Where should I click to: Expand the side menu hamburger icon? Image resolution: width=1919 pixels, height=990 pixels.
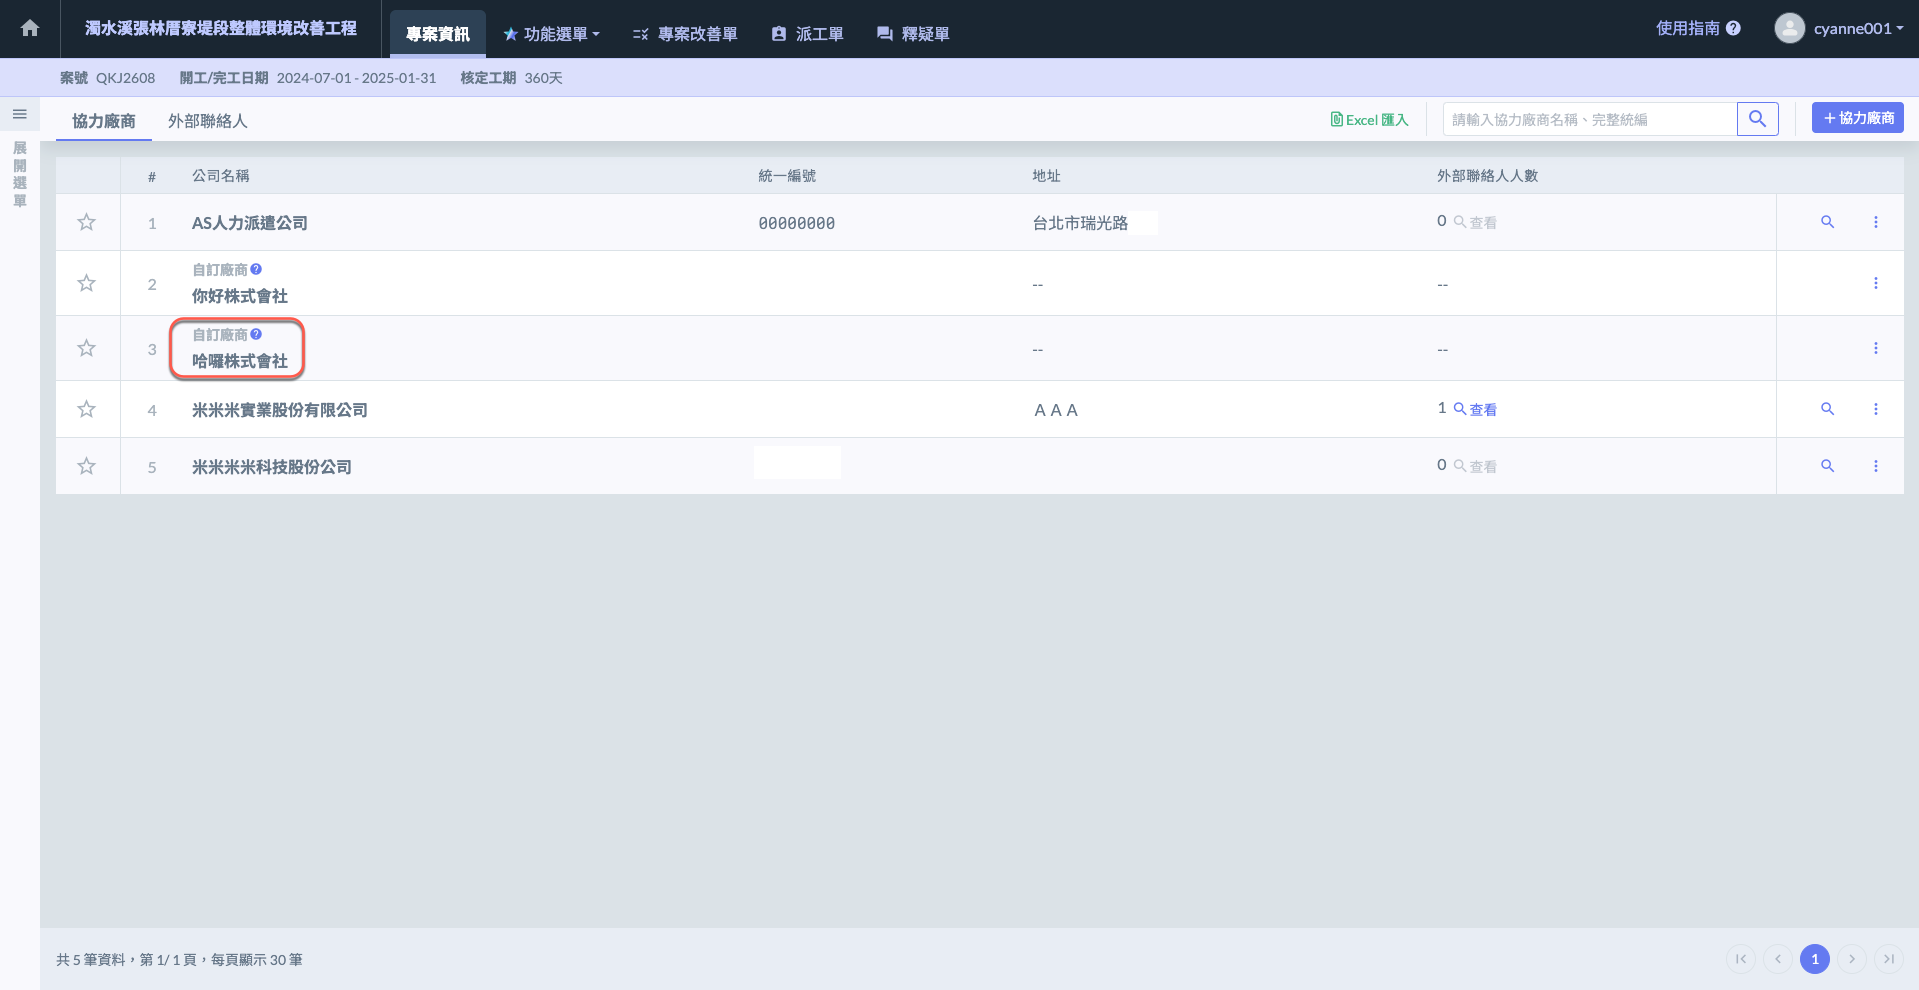point(19,114)
